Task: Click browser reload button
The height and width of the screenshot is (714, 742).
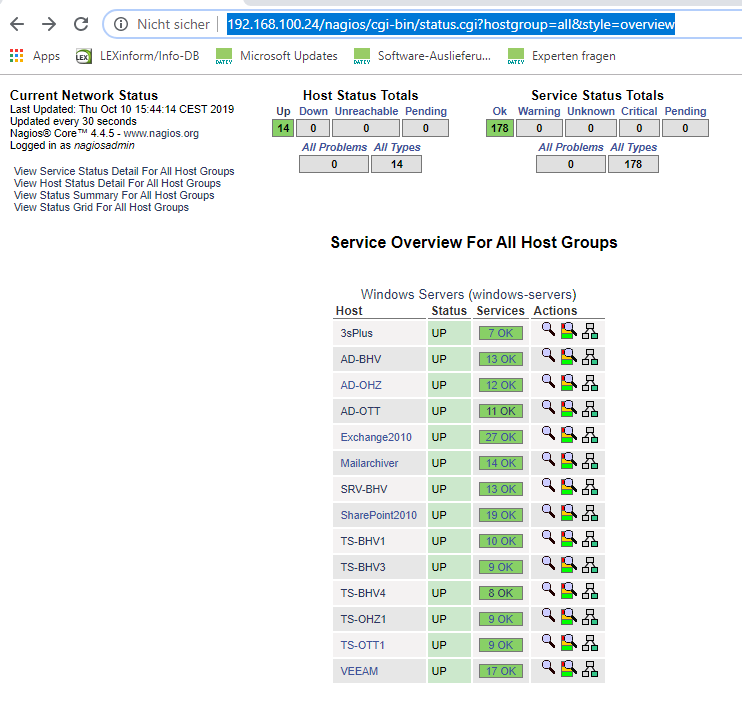Action: pos(81,24)
